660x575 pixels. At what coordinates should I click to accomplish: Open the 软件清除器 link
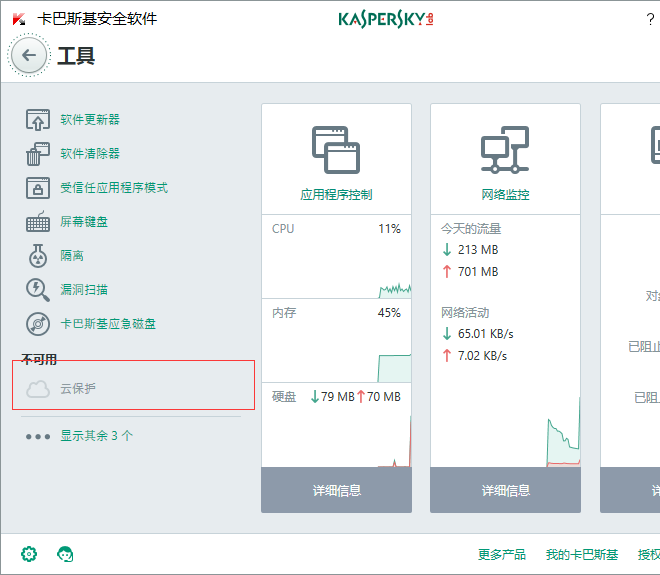point(90,154)
